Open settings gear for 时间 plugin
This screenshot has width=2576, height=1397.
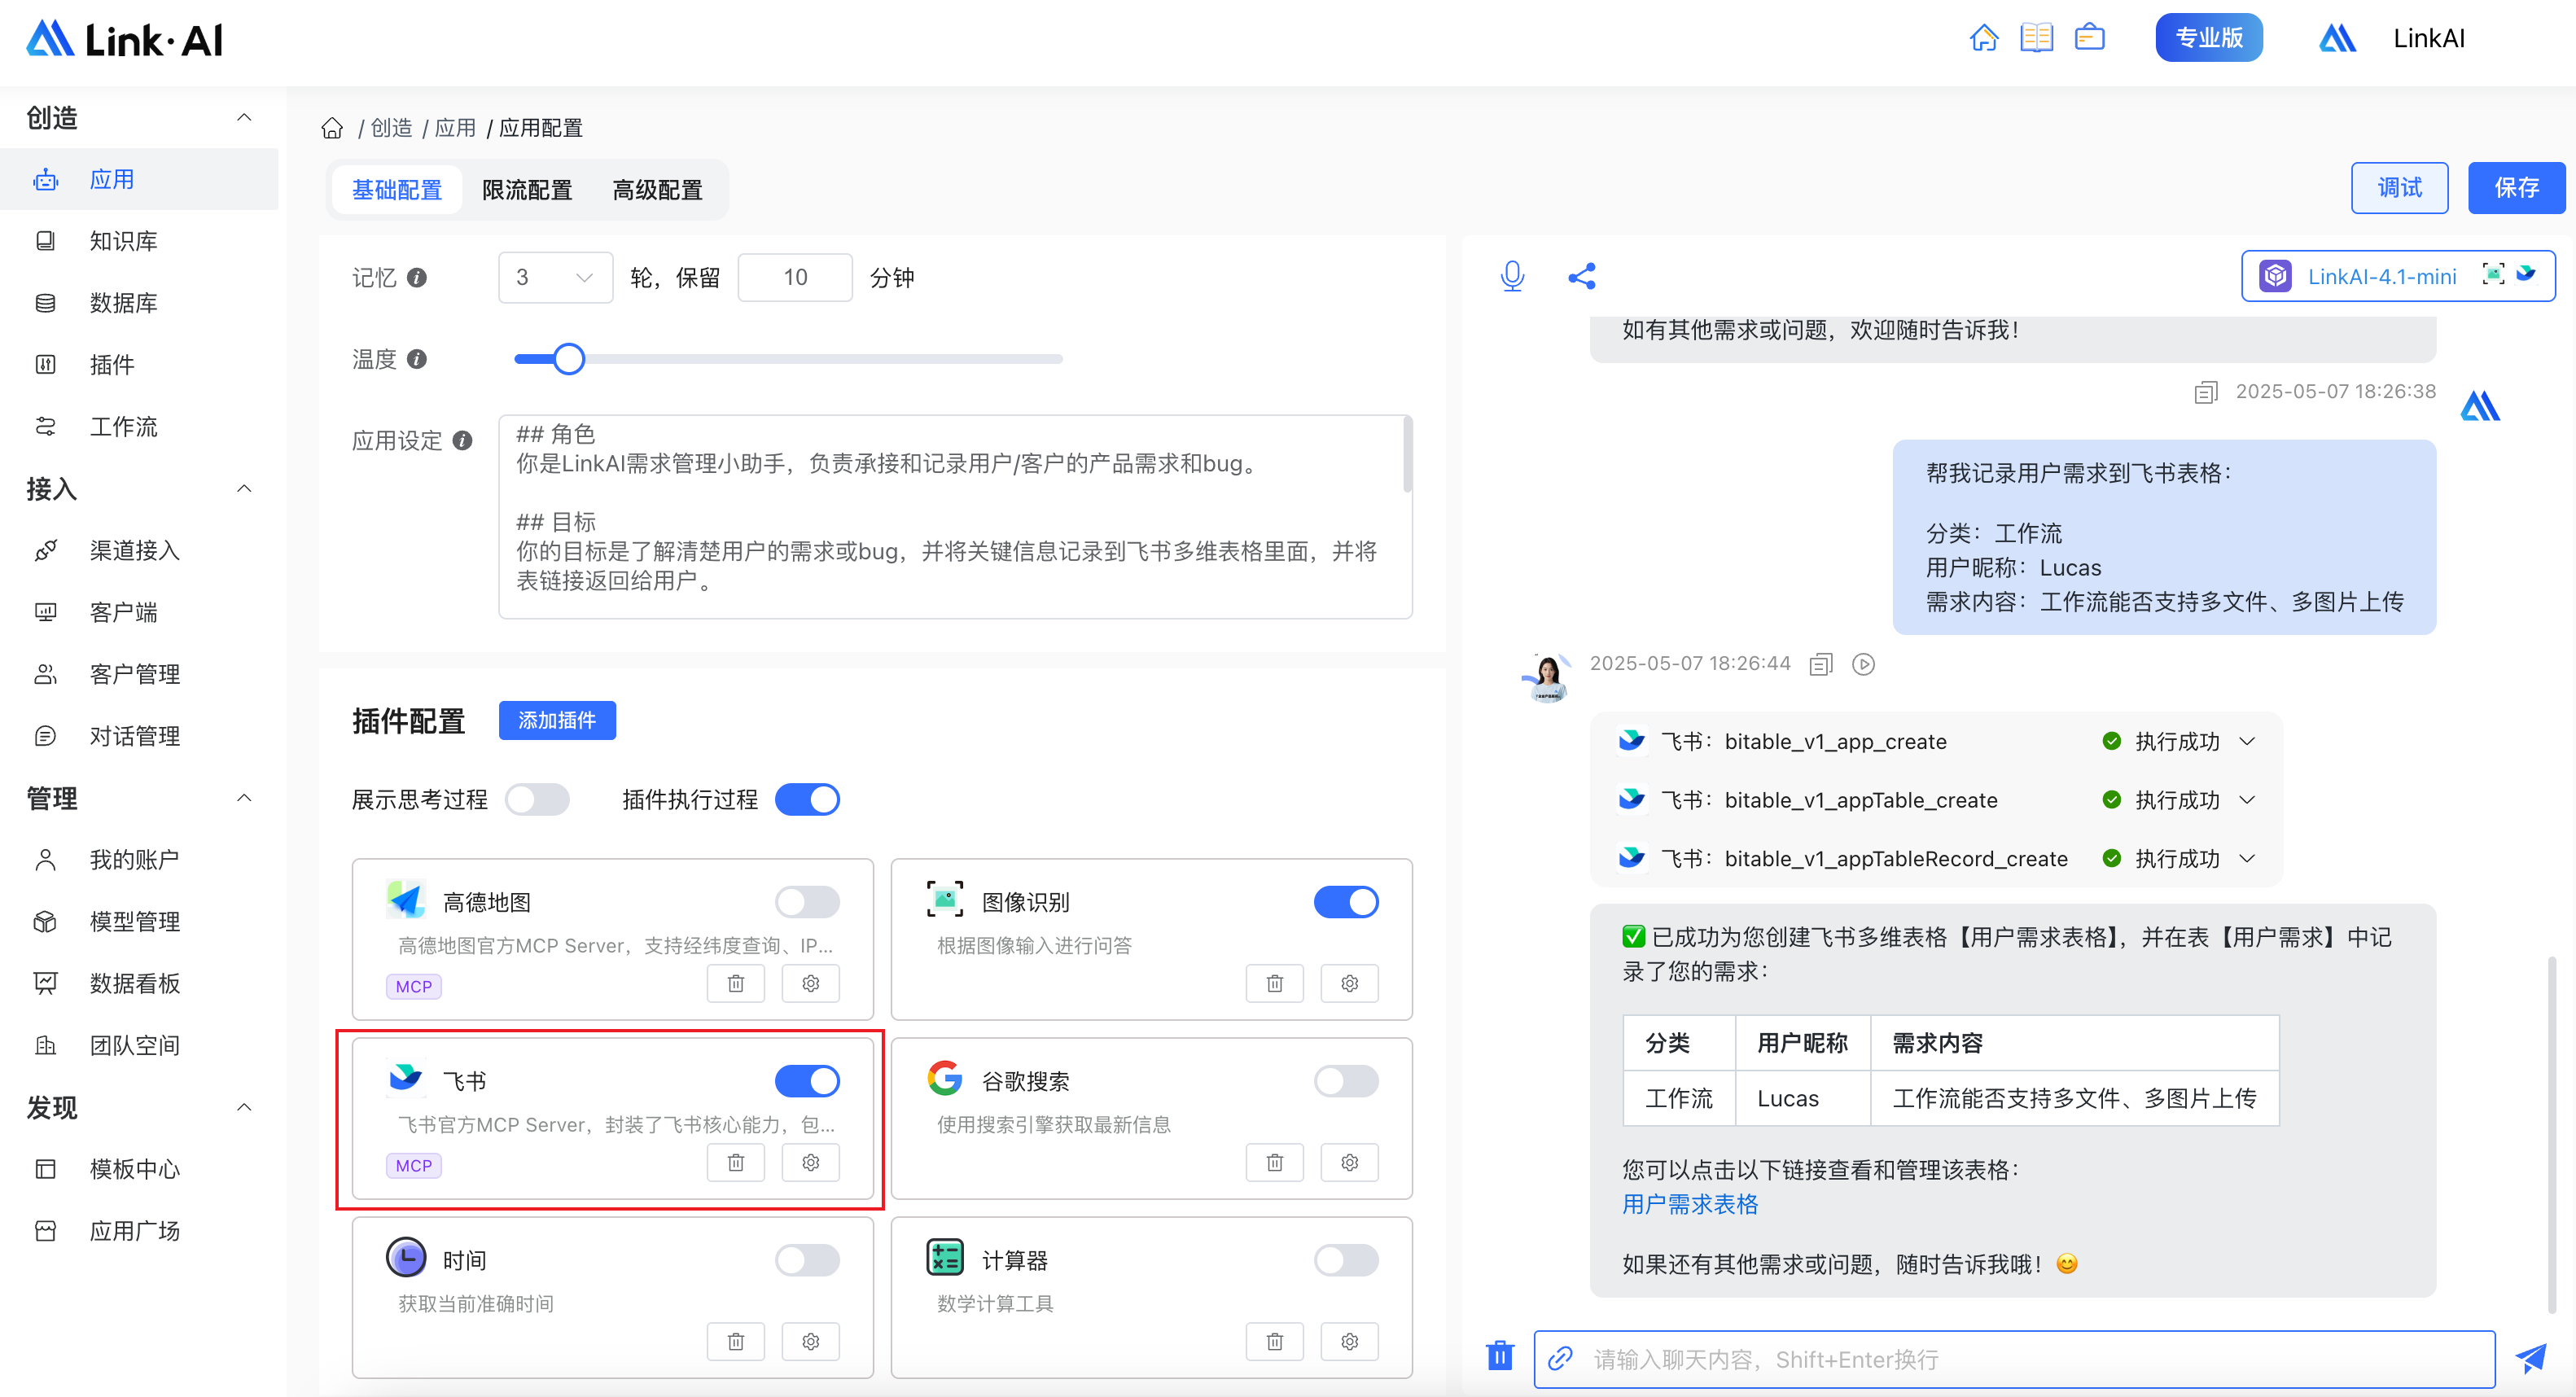click(x=811, y=1342)
